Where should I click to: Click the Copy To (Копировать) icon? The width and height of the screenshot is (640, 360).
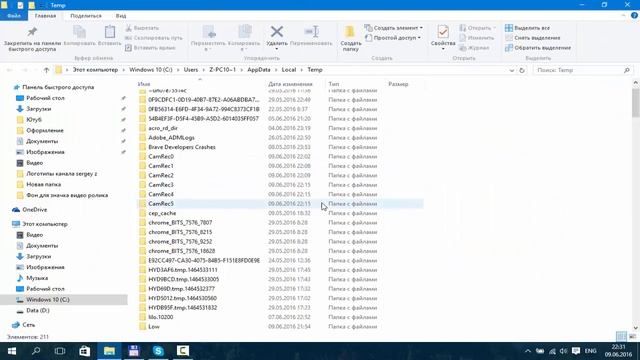click(x=244, y=32)
